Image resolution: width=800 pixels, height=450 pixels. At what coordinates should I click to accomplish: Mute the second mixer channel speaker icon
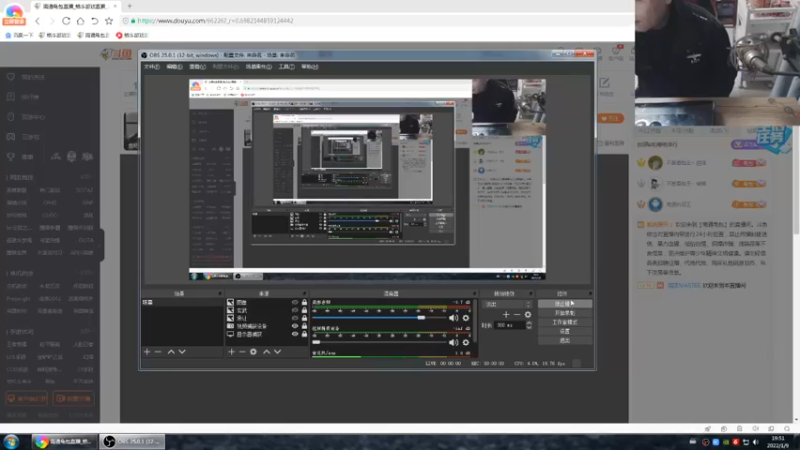click(x=453, y=342)
